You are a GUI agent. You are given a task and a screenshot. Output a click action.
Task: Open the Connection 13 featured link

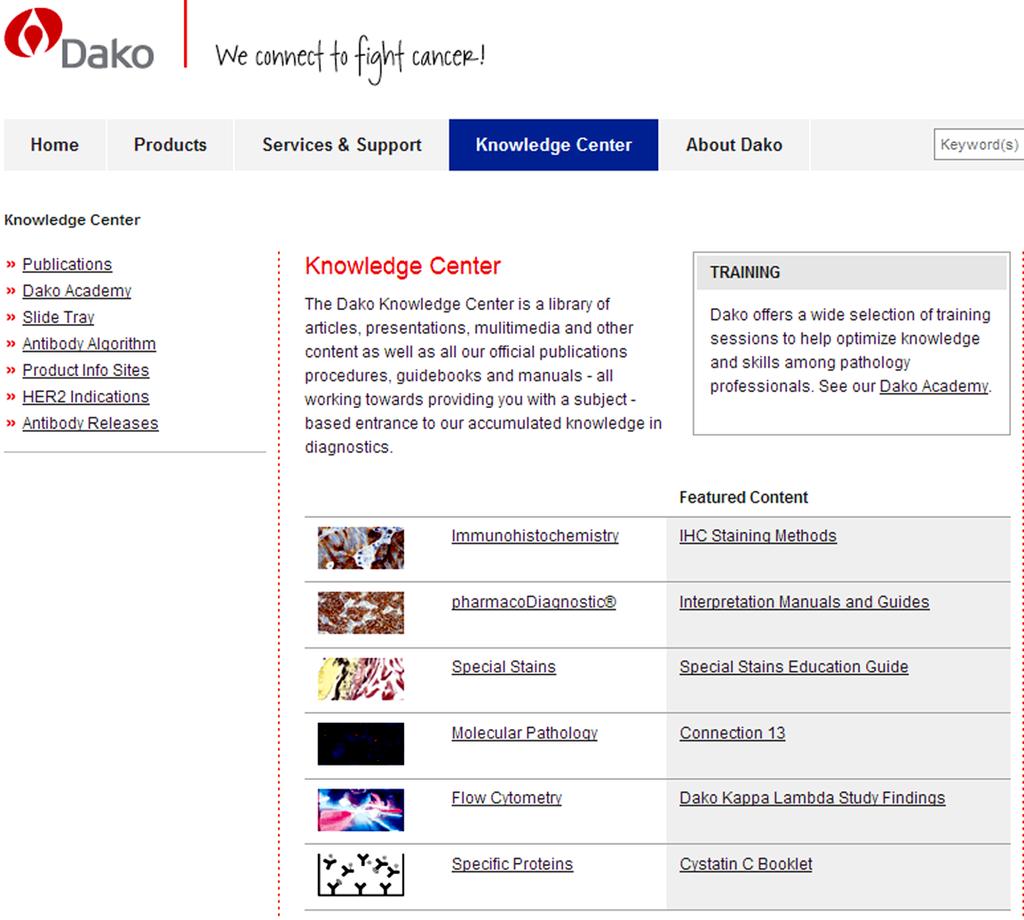tap(732, 733)
